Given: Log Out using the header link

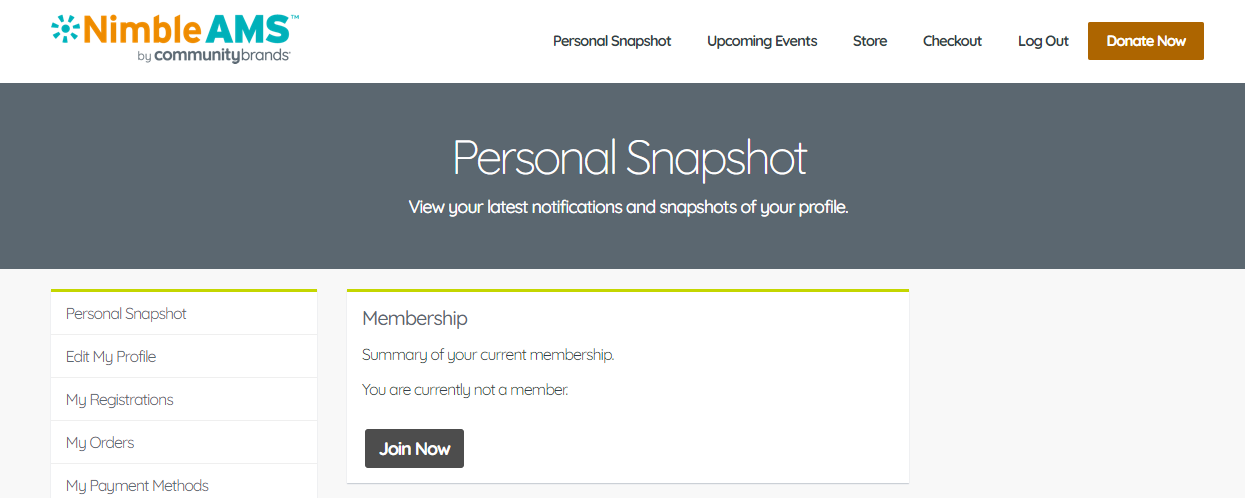Looking at the screenshot, I should (x=1043, y=41).
